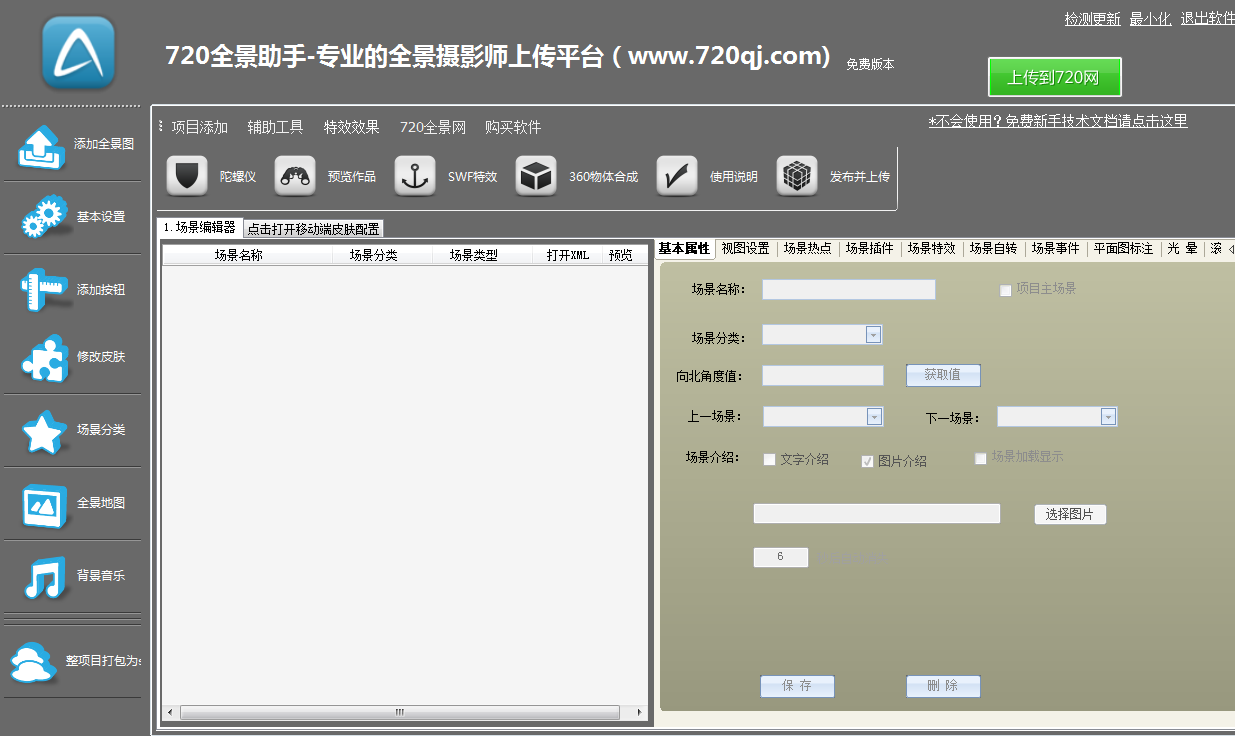Open 项目添加 menu
Image resolution: width=1235 pixels, height=736 pixels.
pos(199,127)
